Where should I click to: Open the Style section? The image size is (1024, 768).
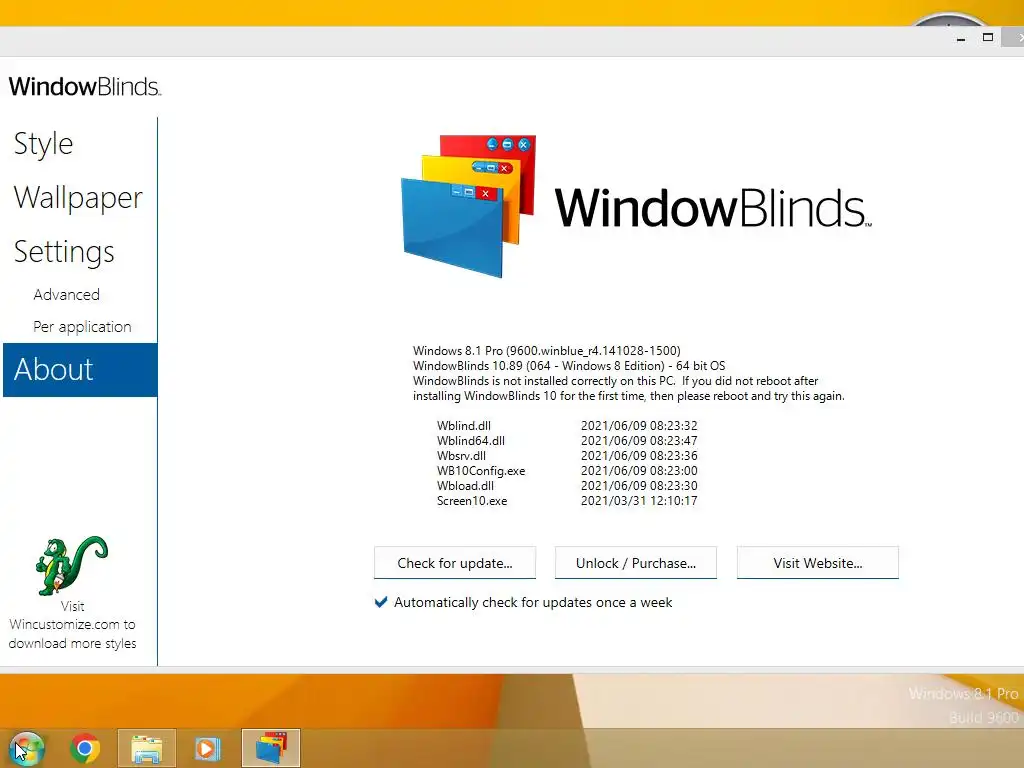pyautogui.click(x=43, y=144)
